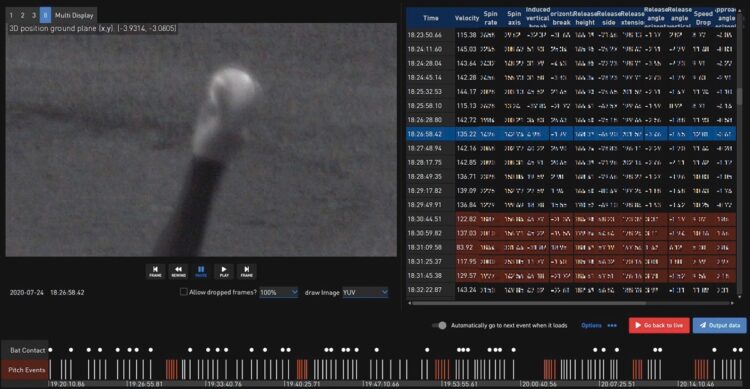The height and width of the screenshot is (389, 750).
Task: Switch to camera view tab 1
Action: pyautogui.click(x=11, y=15)
